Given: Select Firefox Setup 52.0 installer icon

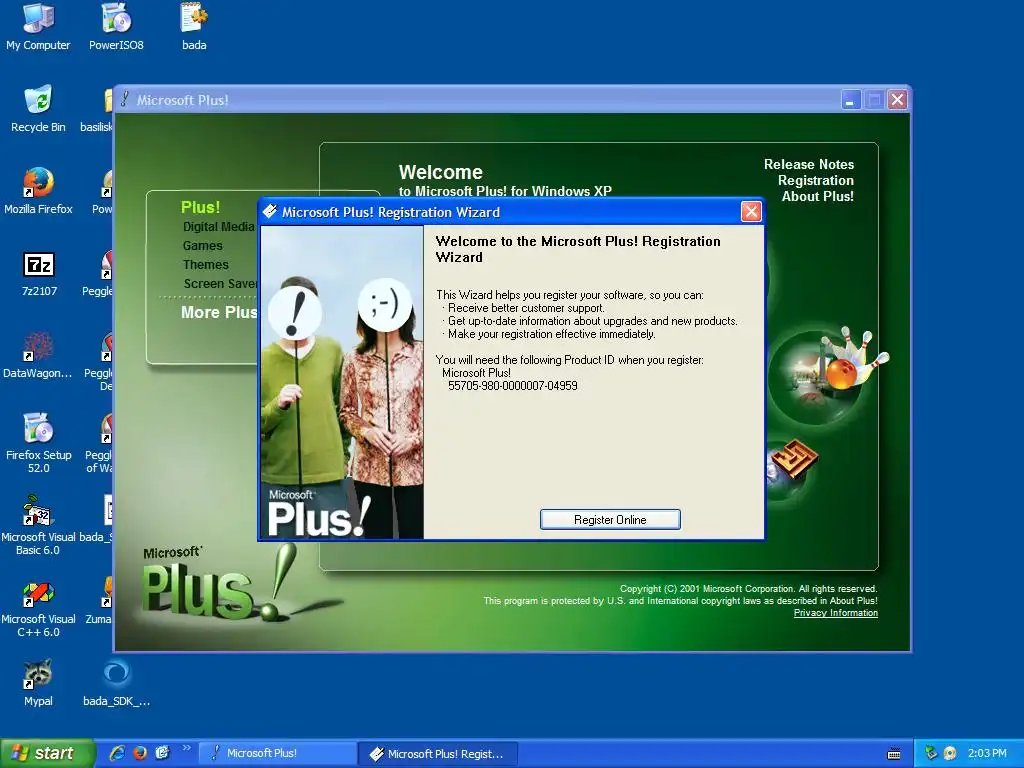Looking at the screenshot, I should click(39, 443).
